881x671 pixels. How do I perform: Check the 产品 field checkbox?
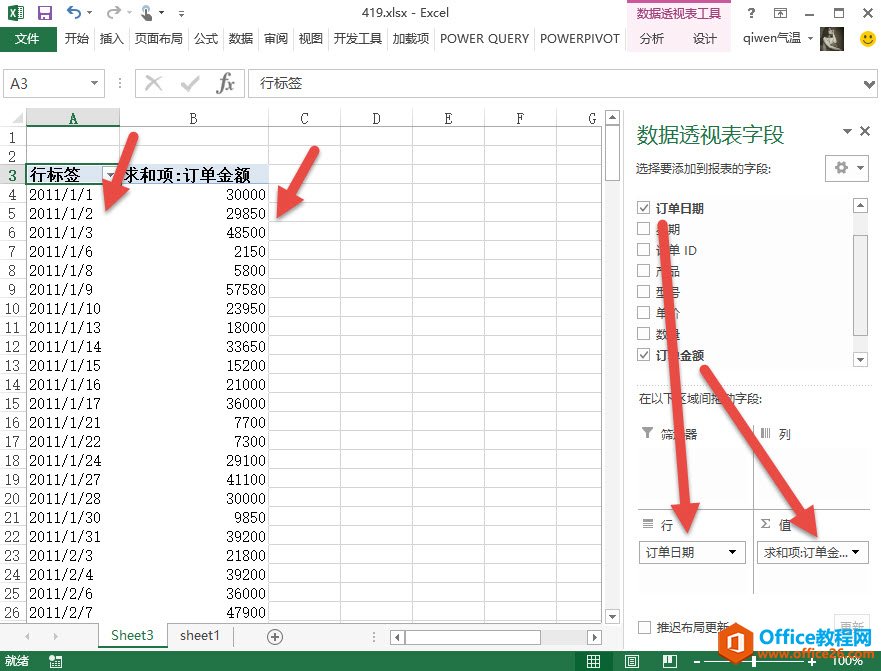pyautogui.click(x=644, y=271)
